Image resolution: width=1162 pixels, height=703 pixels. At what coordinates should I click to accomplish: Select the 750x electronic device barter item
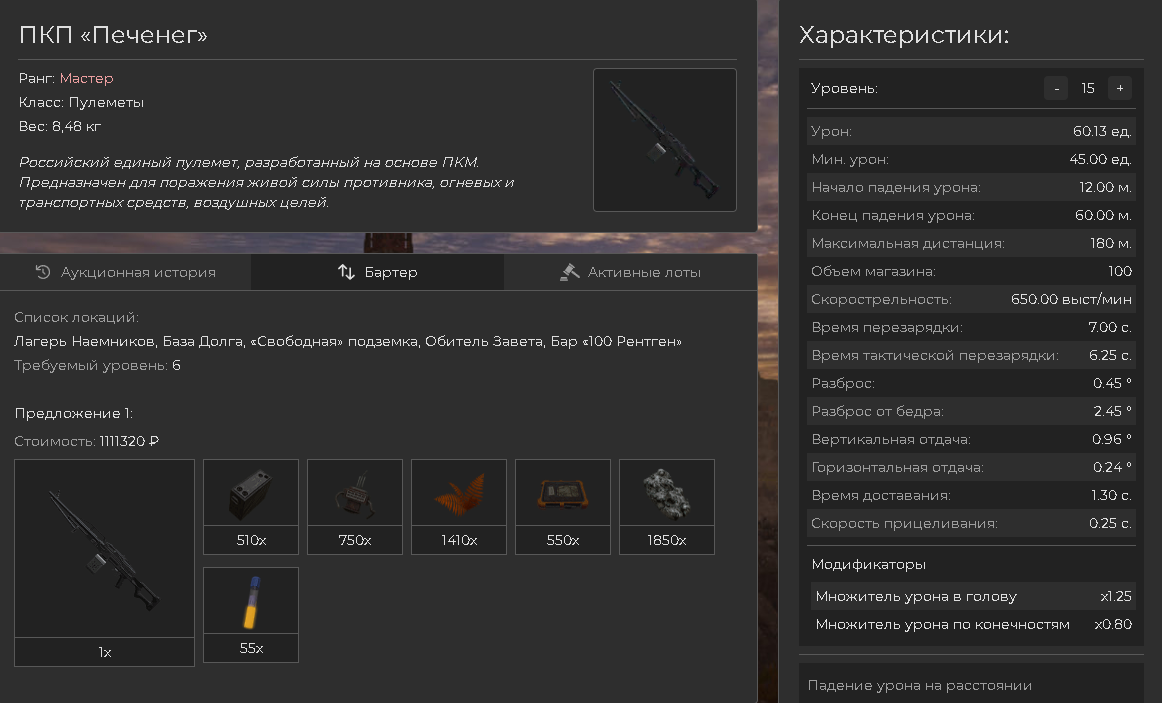355,507
